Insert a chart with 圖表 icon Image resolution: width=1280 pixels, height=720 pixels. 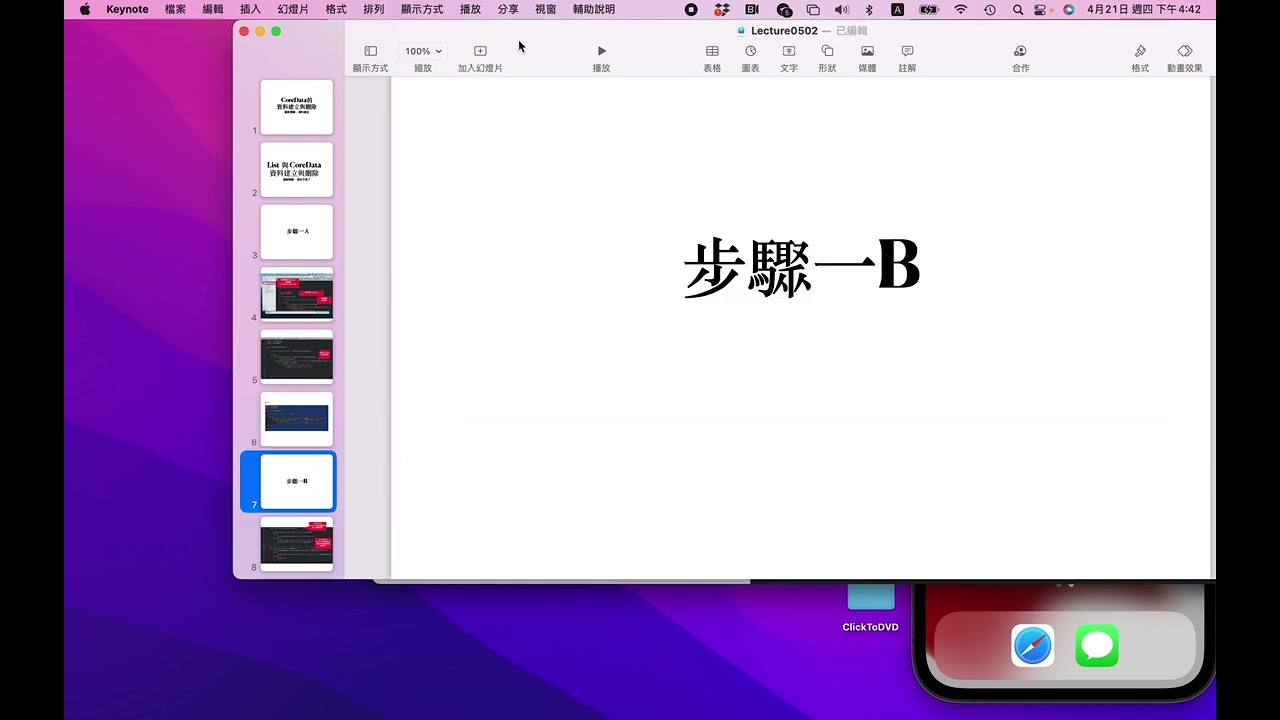(750, 58)
